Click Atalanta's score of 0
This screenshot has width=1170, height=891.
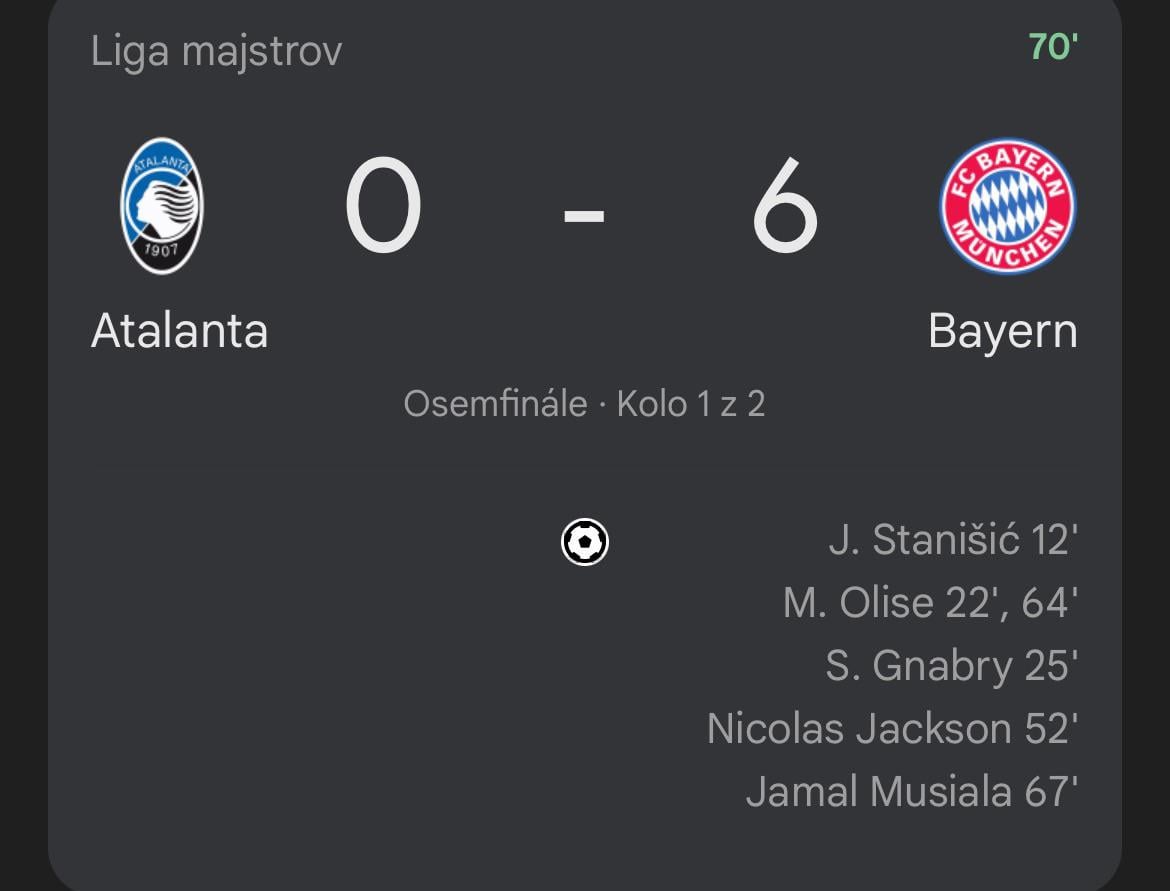pyautogui.click(x=383, y=207)
